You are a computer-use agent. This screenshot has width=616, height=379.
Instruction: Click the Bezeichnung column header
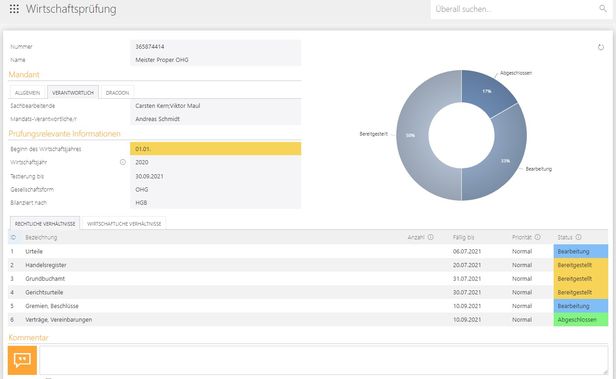[x=41, y=237]
